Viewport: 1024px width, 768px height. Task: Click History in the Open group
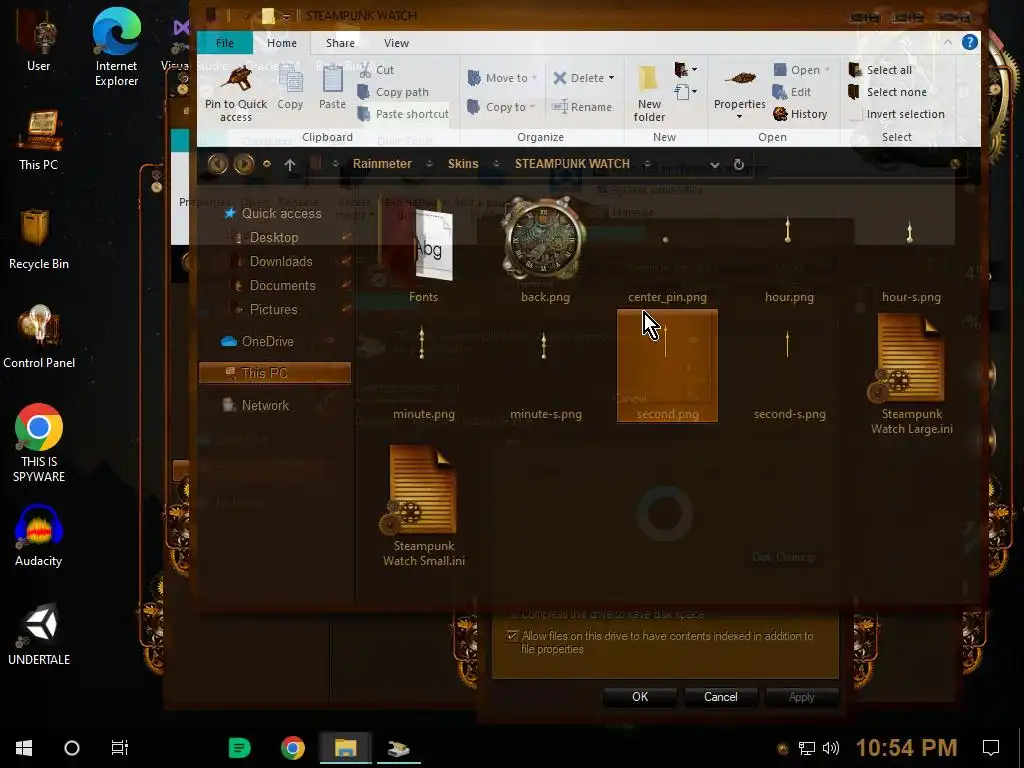pyautogui.click(x=800, y=114)
